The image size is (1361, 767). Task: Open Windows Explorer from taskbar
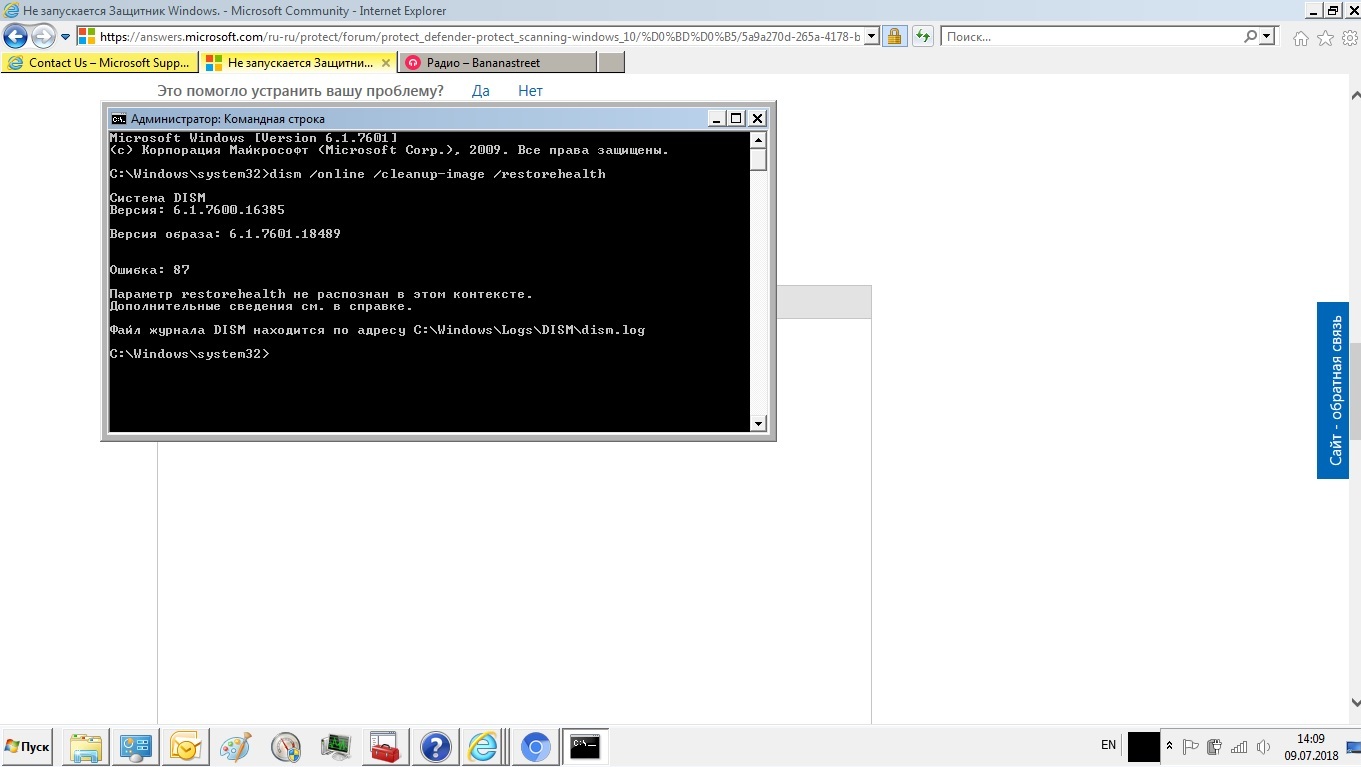tap(86, 747)
